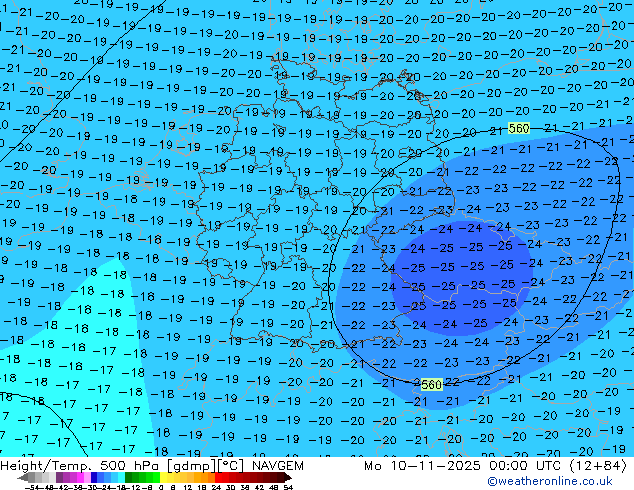The image size is (634, 490).
Task: Click the '[°C]' unit label
Action: coord(228,466)
